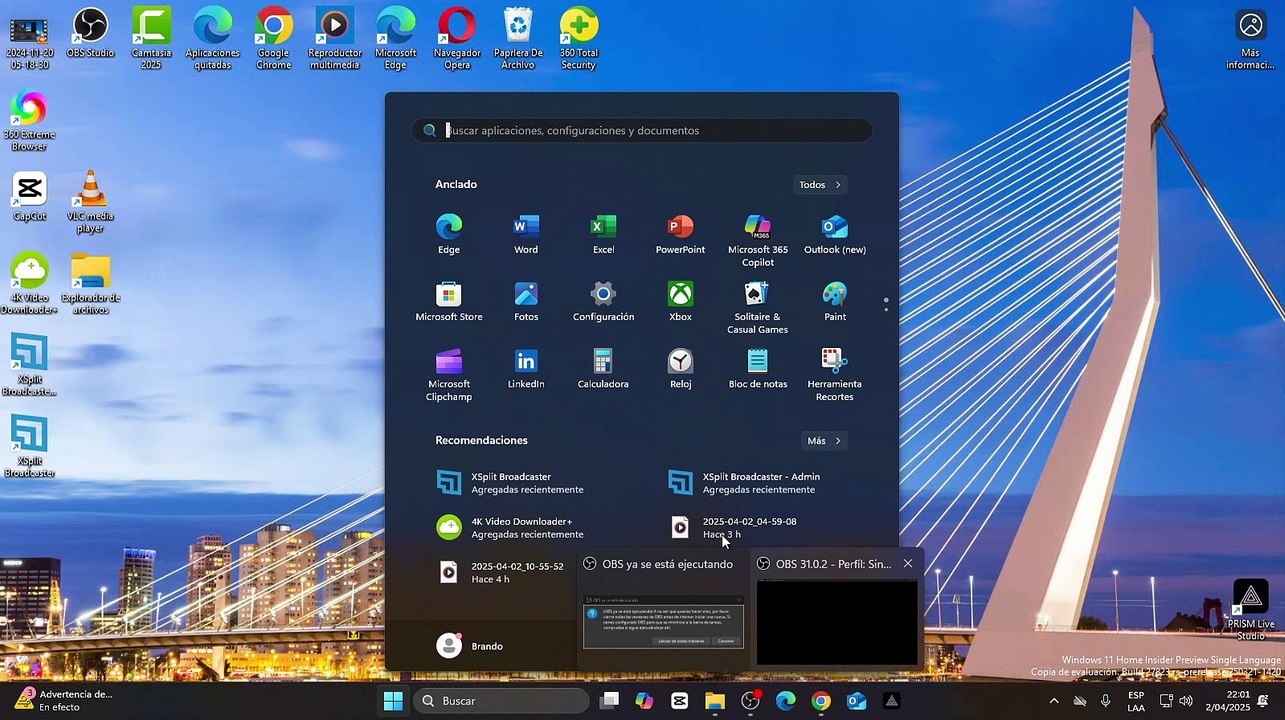Open Chrome from the taskbar

point(821,701)
